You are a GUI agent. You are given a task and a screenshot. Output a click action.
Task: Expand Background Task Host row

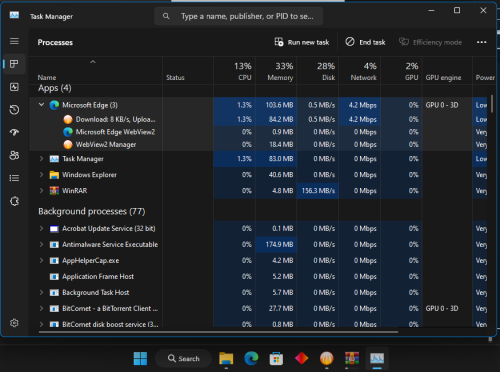tap(41, 292)
